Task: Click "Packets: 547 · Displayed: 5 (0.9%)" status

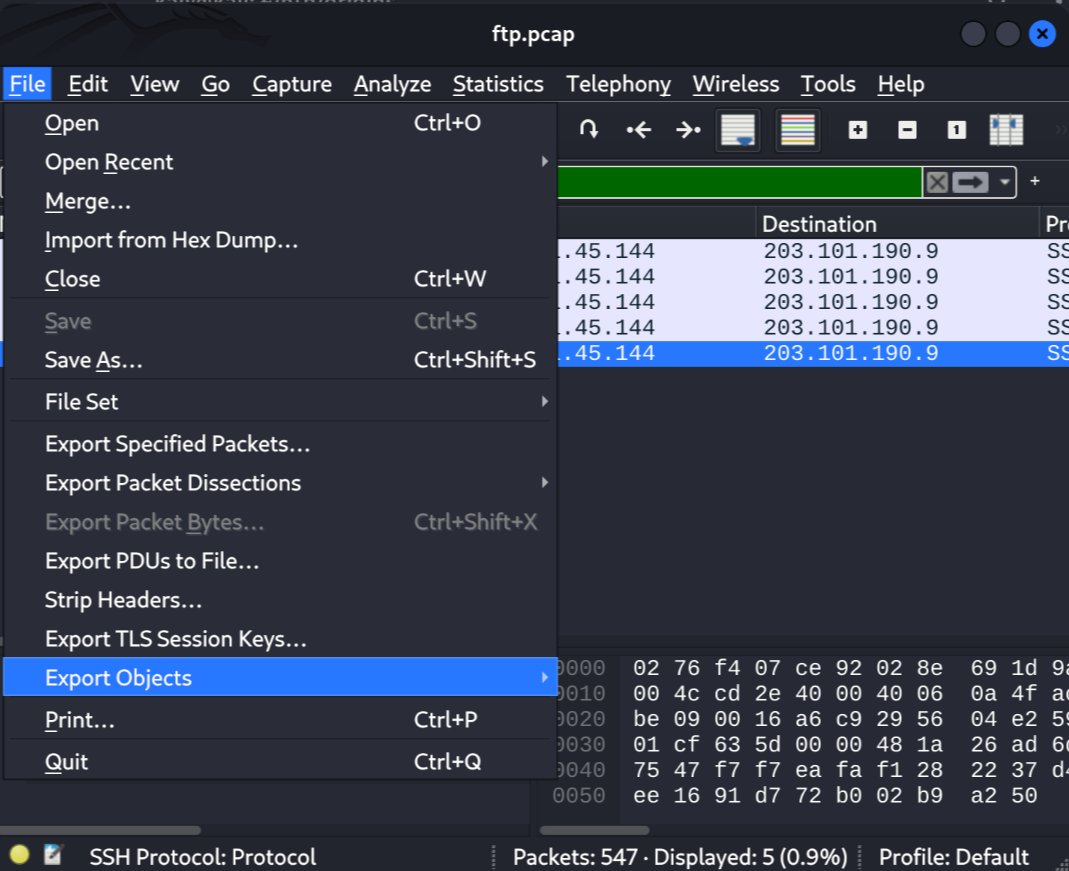Action: click(x=680, y=857)
